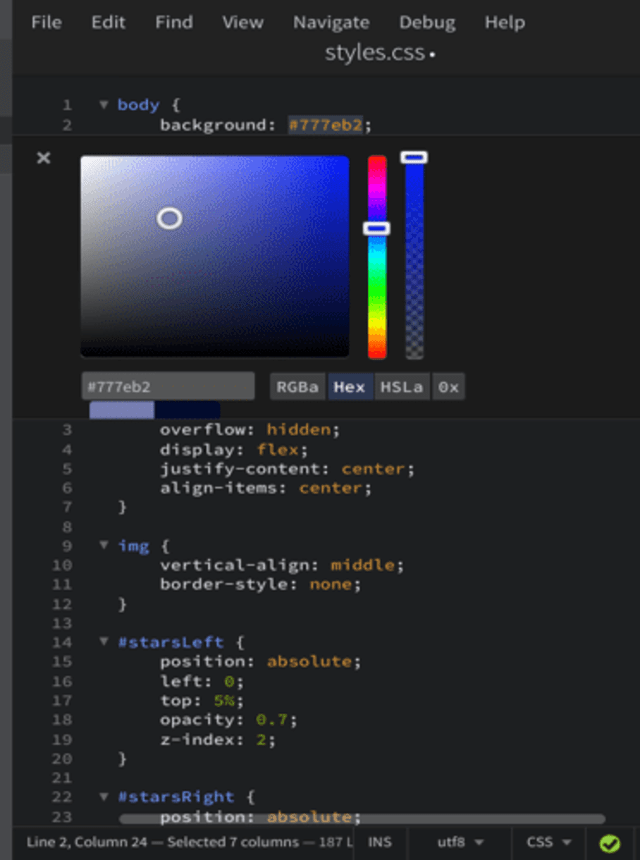Open the utf8 encoding dropdown
The width and height of the screenshot is (640, 860).
click(x=460, y=843)
